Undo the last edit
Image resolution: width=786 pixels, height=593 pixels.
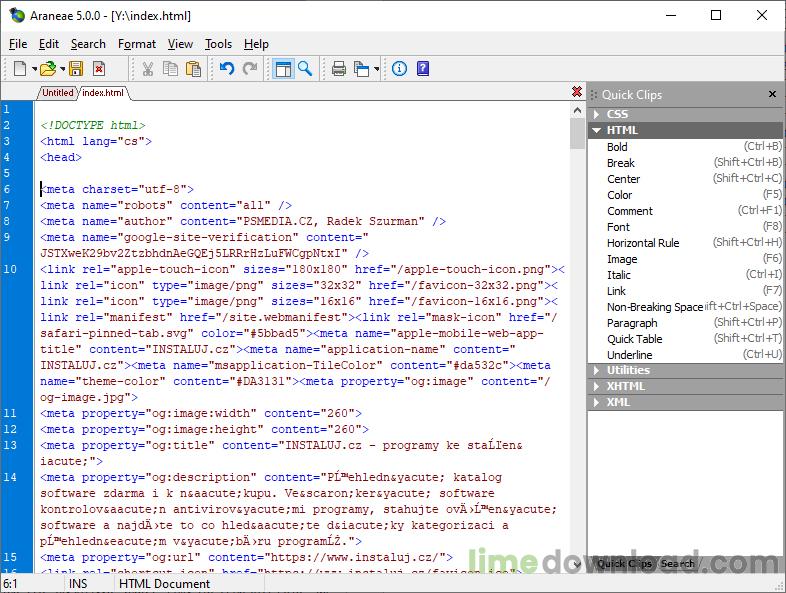click(227, 69)
